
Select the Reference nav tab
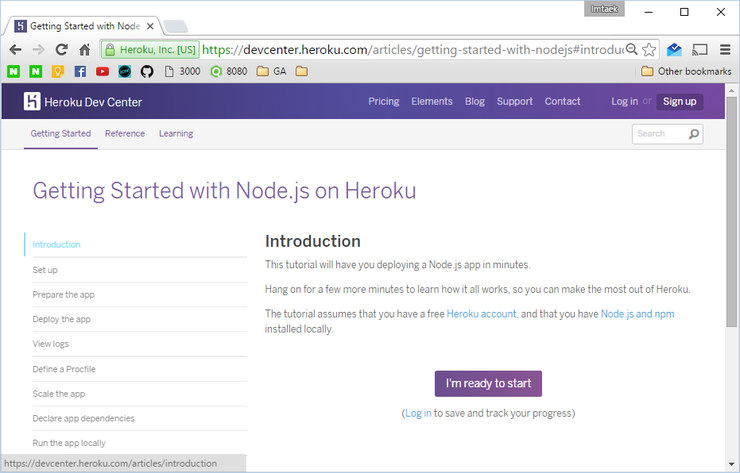(x=125, y=134)
